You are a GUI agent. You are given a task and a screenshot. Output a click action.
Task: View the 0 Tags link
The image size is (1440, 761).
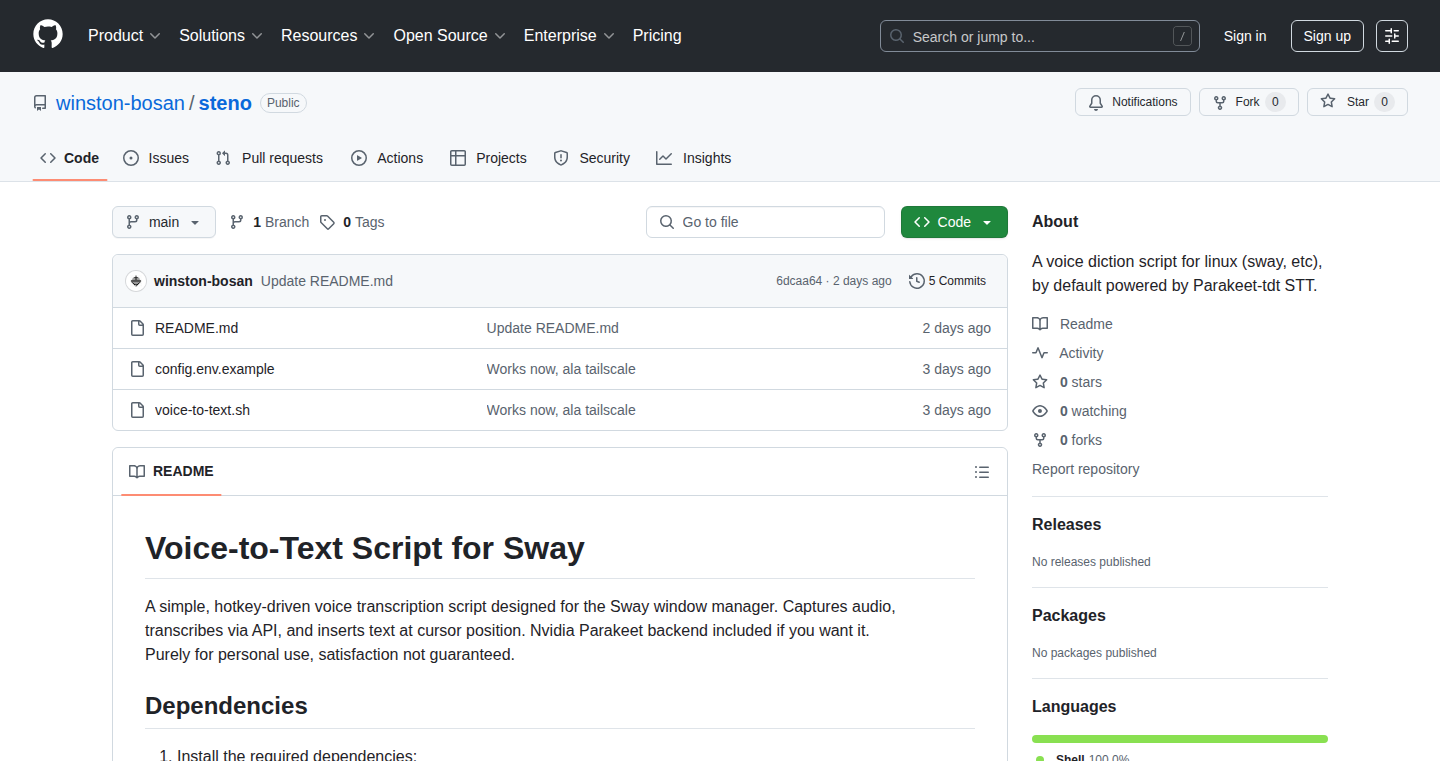pos(352,222)
